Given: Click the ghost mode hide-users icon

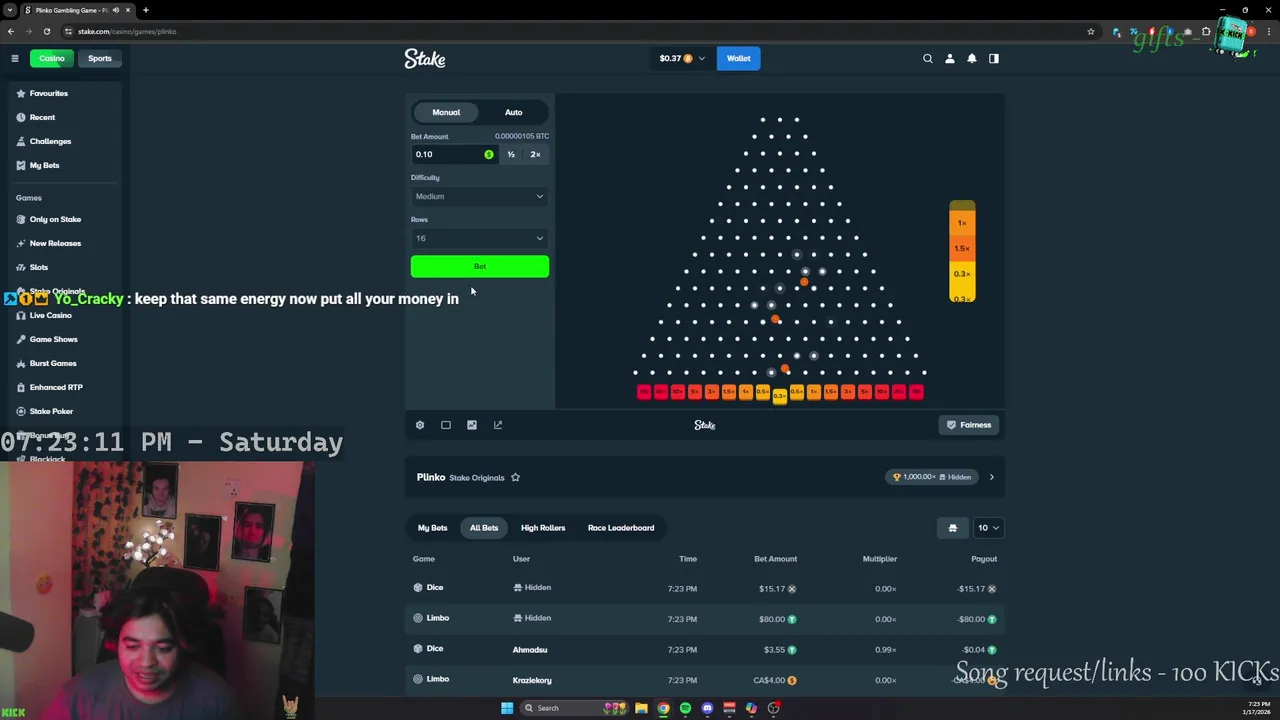Looking at the screenshot, I should [952, 528].
